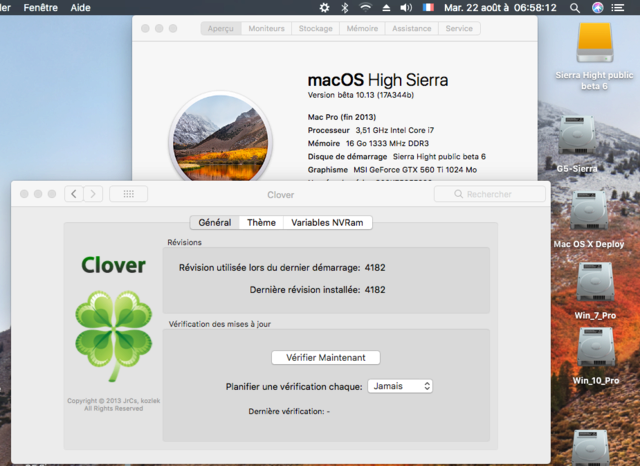Click Processeur 3,51 GHz Intel Core i7
Screen dimensions: 640x466
(371, 130)
